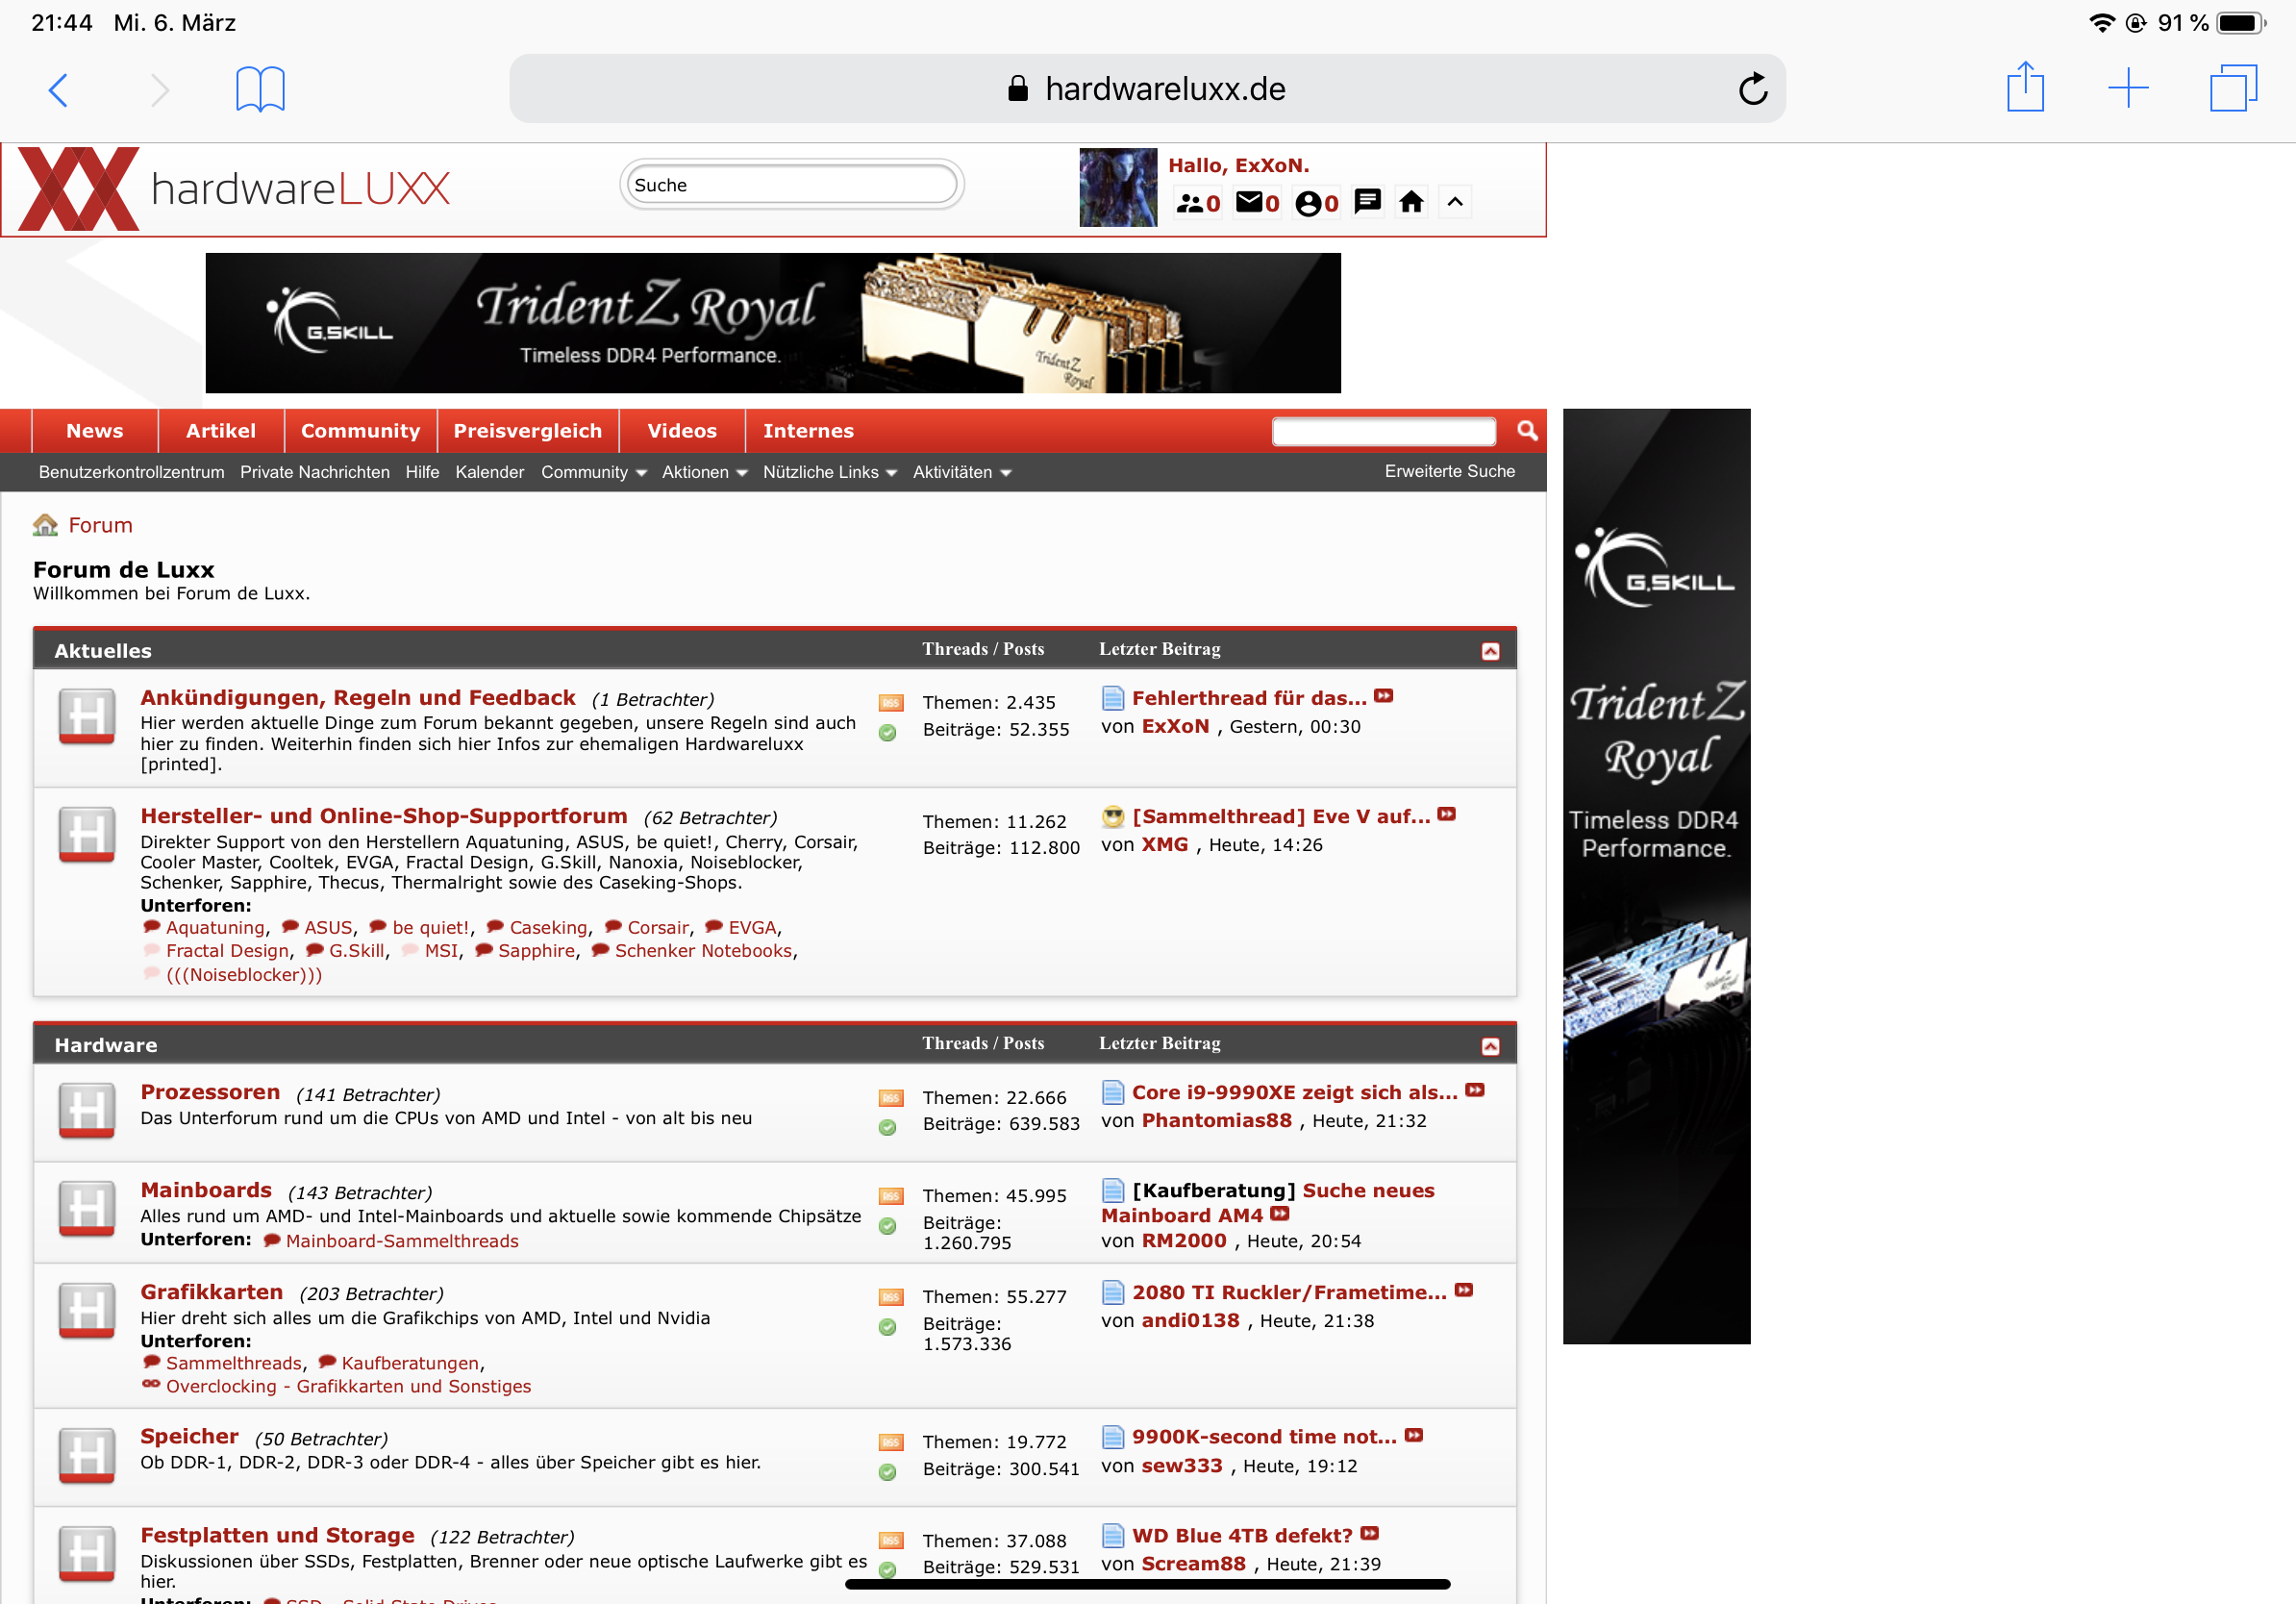Open the red Community tab

pos(360,431)
